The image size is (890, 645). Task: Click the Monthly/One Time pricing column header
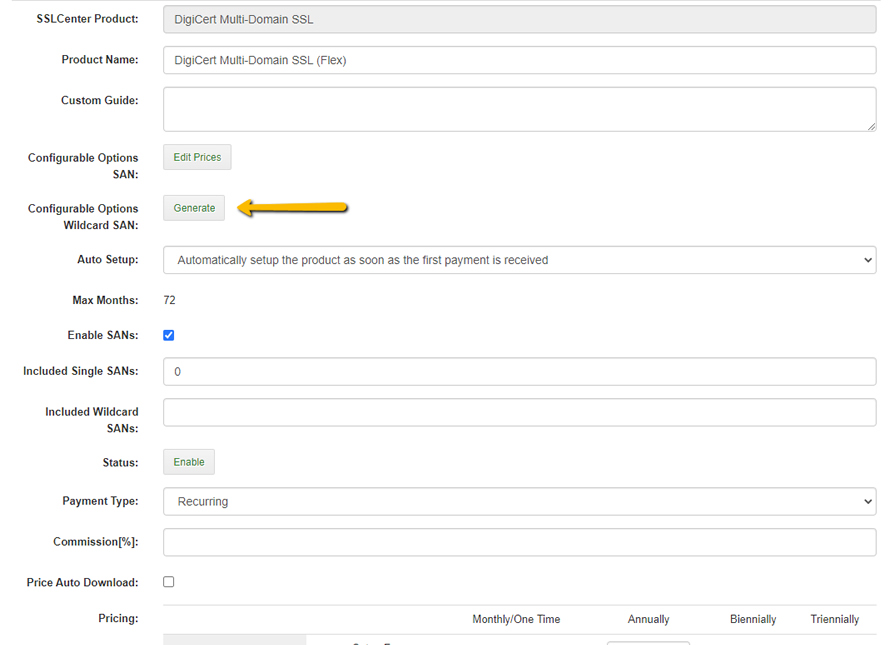coord(516,619)
